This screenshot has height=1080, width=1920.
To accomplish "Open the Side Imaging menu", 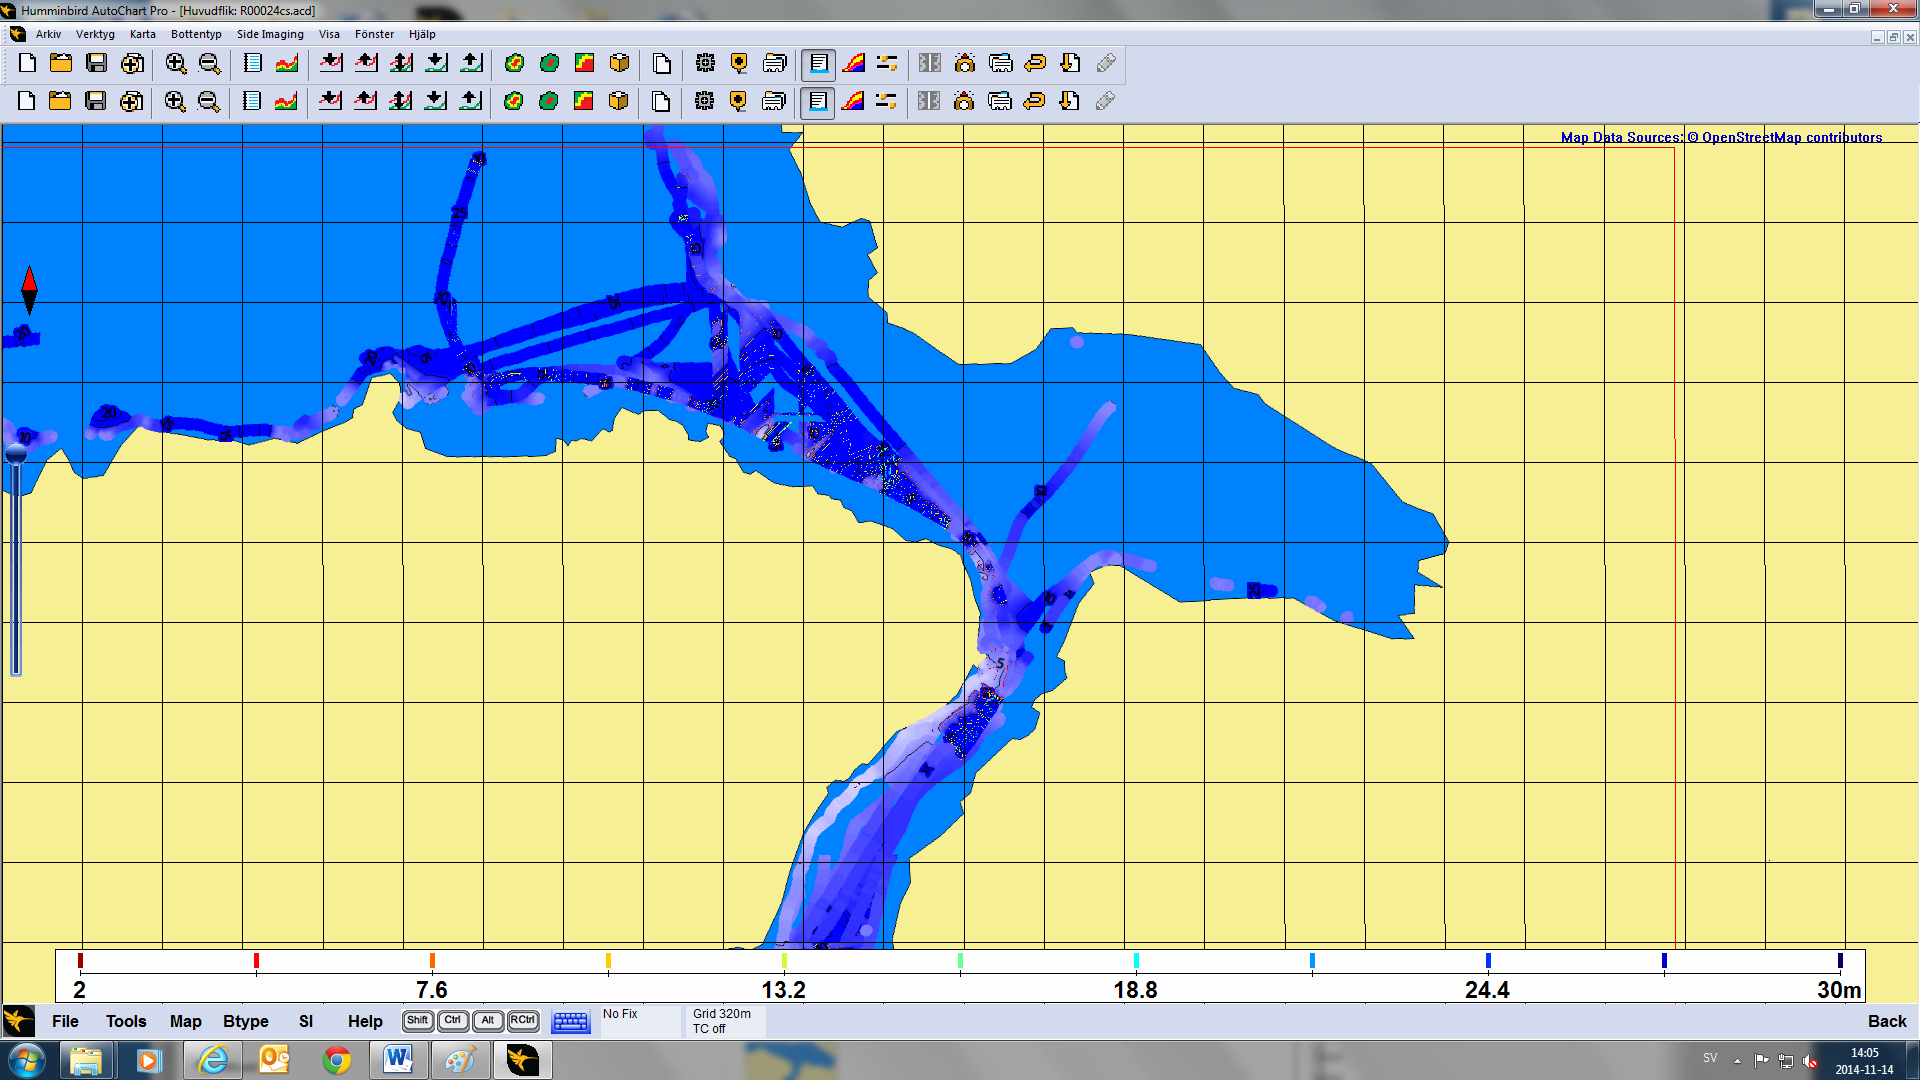I will pyautogui.click(x=270, y=34).
